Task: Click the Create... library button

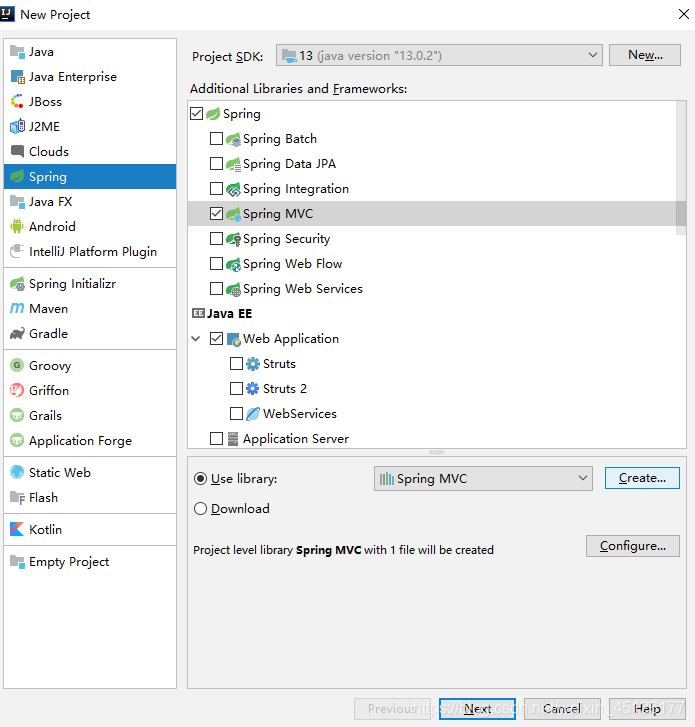Action: point(642,478)
